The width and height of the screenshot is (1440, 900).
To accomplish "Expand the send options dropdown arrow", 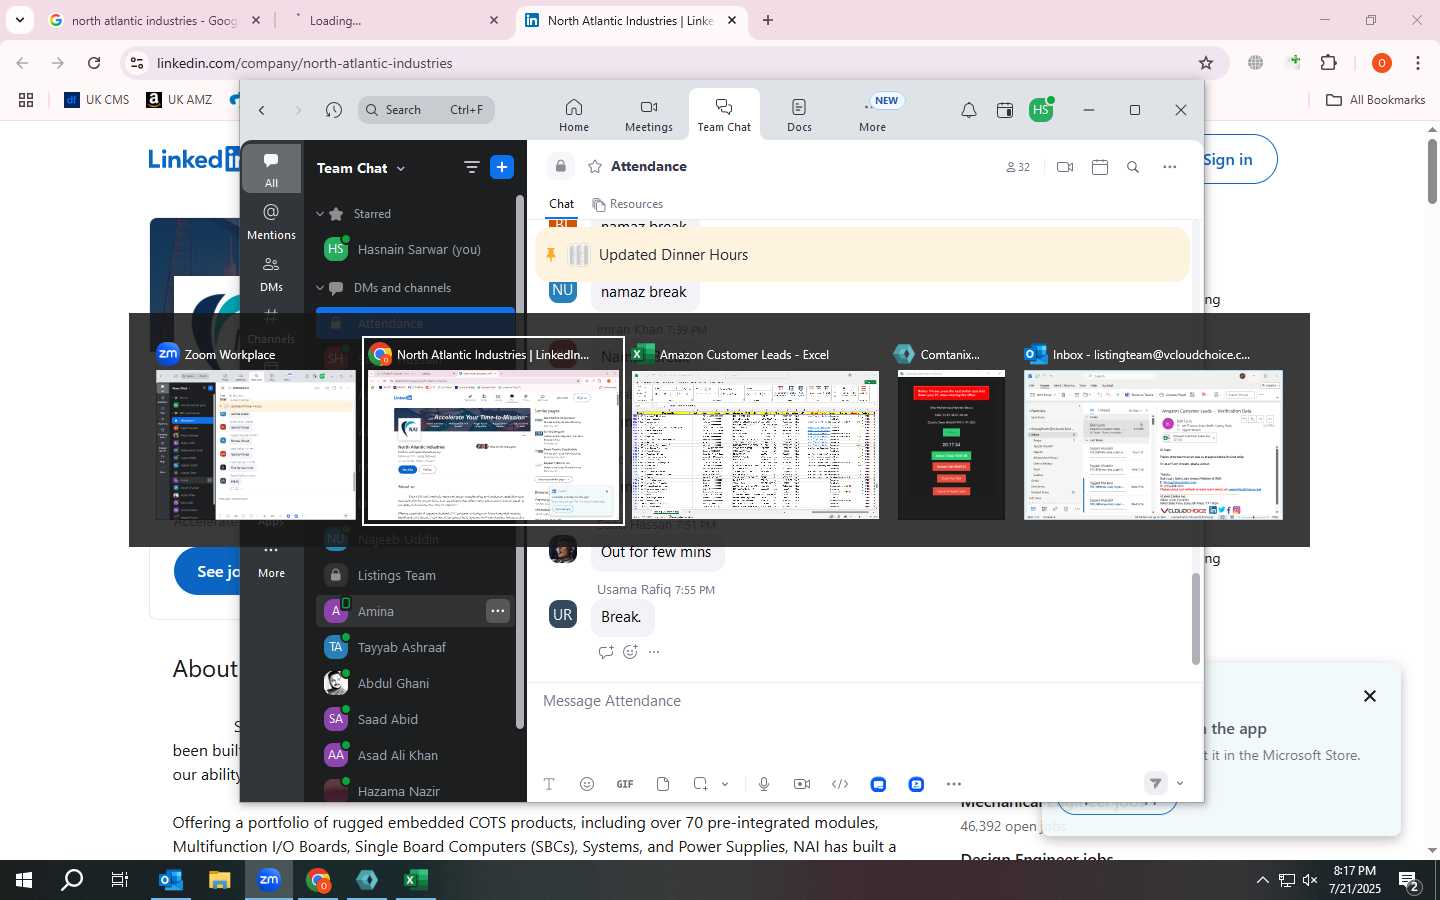I will point(1180,784).
